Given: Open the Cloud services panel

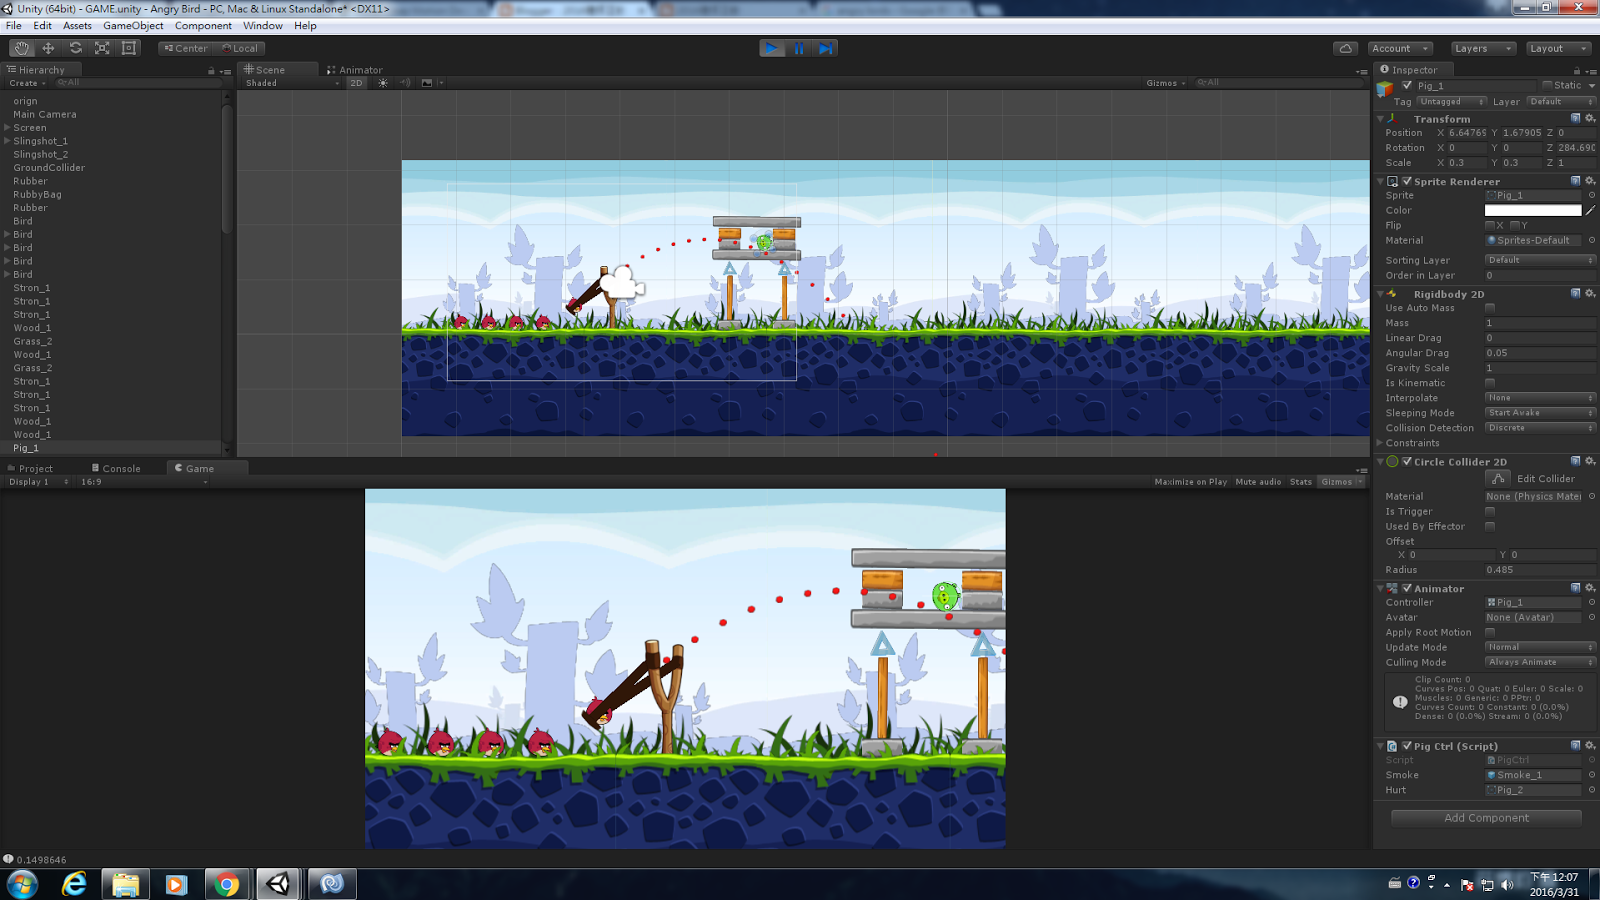Looking at the screenshot, I should pos(1346,48).
